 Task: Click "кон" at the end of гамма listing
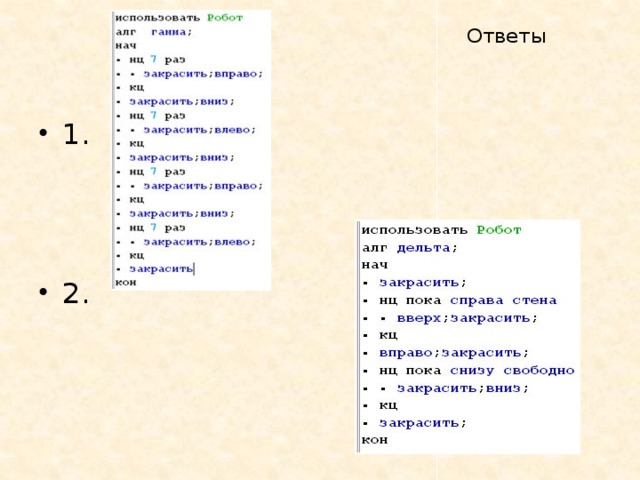click(x=126, y=282)
